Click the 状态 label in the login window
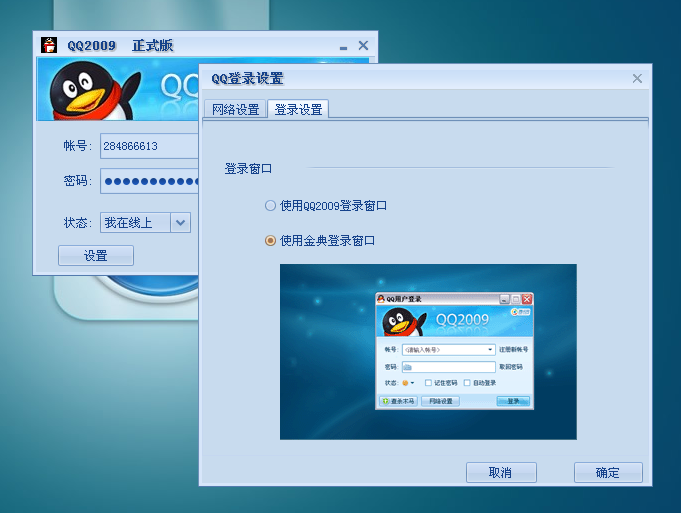The height and width of the screenshot is (513, 681). pos(77,223)
